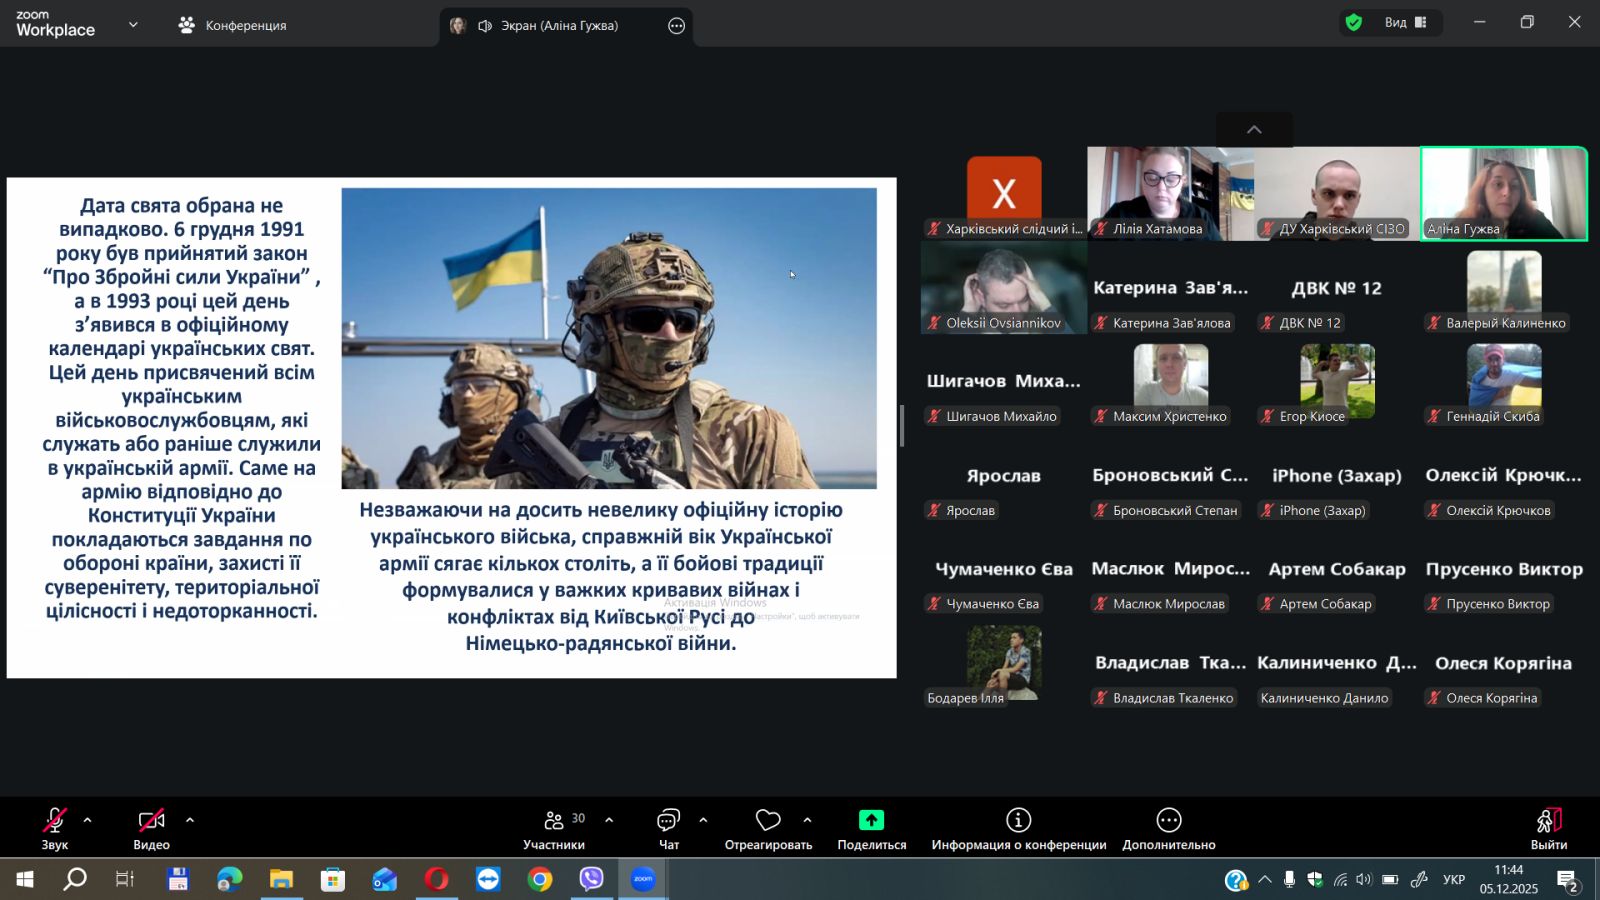Open the Дополнительно more options icon
The image size is (1600, 900).
pyautogui.click(x=1168, y=821)
